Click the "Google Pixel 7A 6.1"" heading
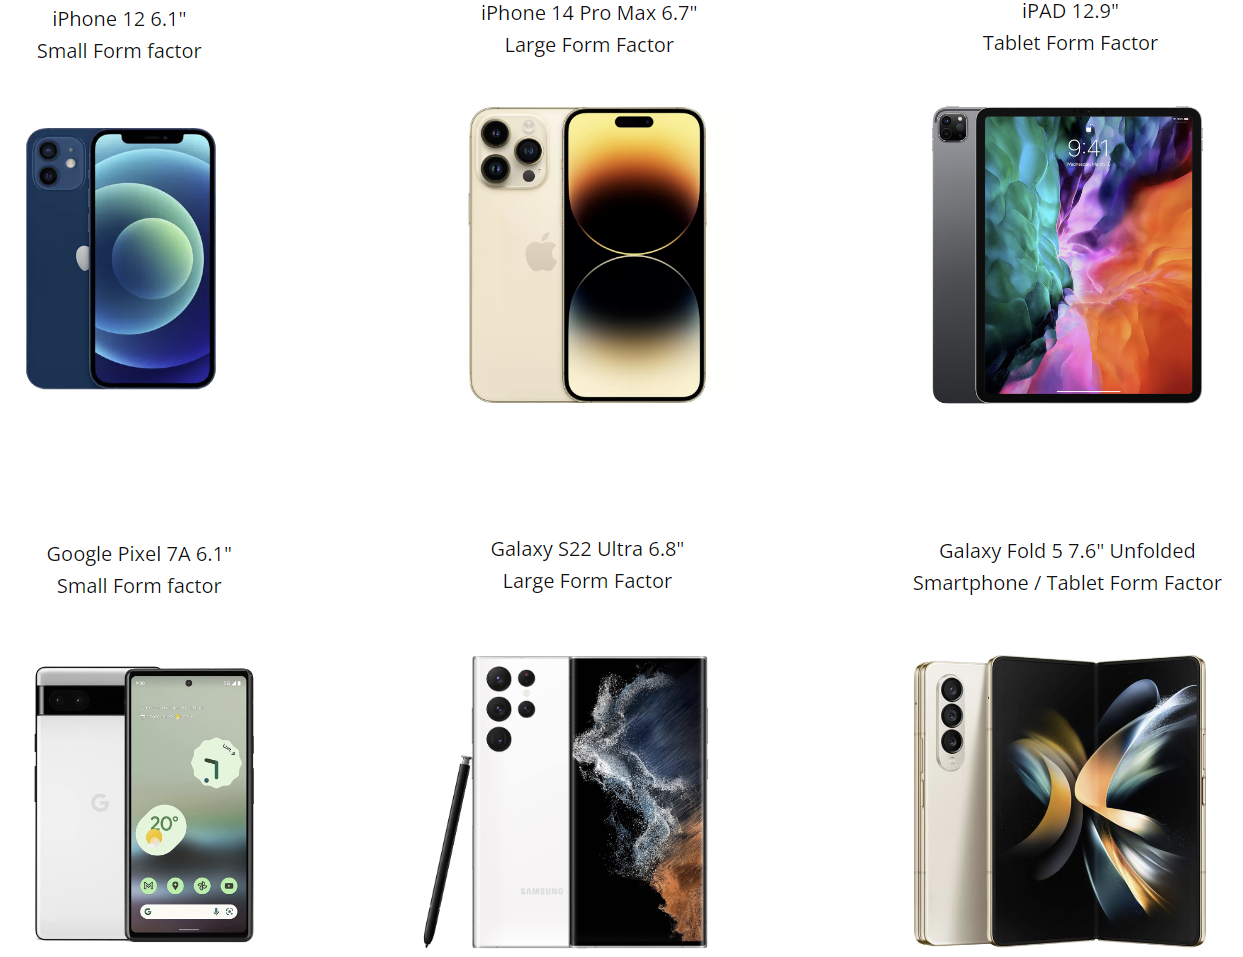Screen dimensions: 1243x957 click(x=139, y=554)
